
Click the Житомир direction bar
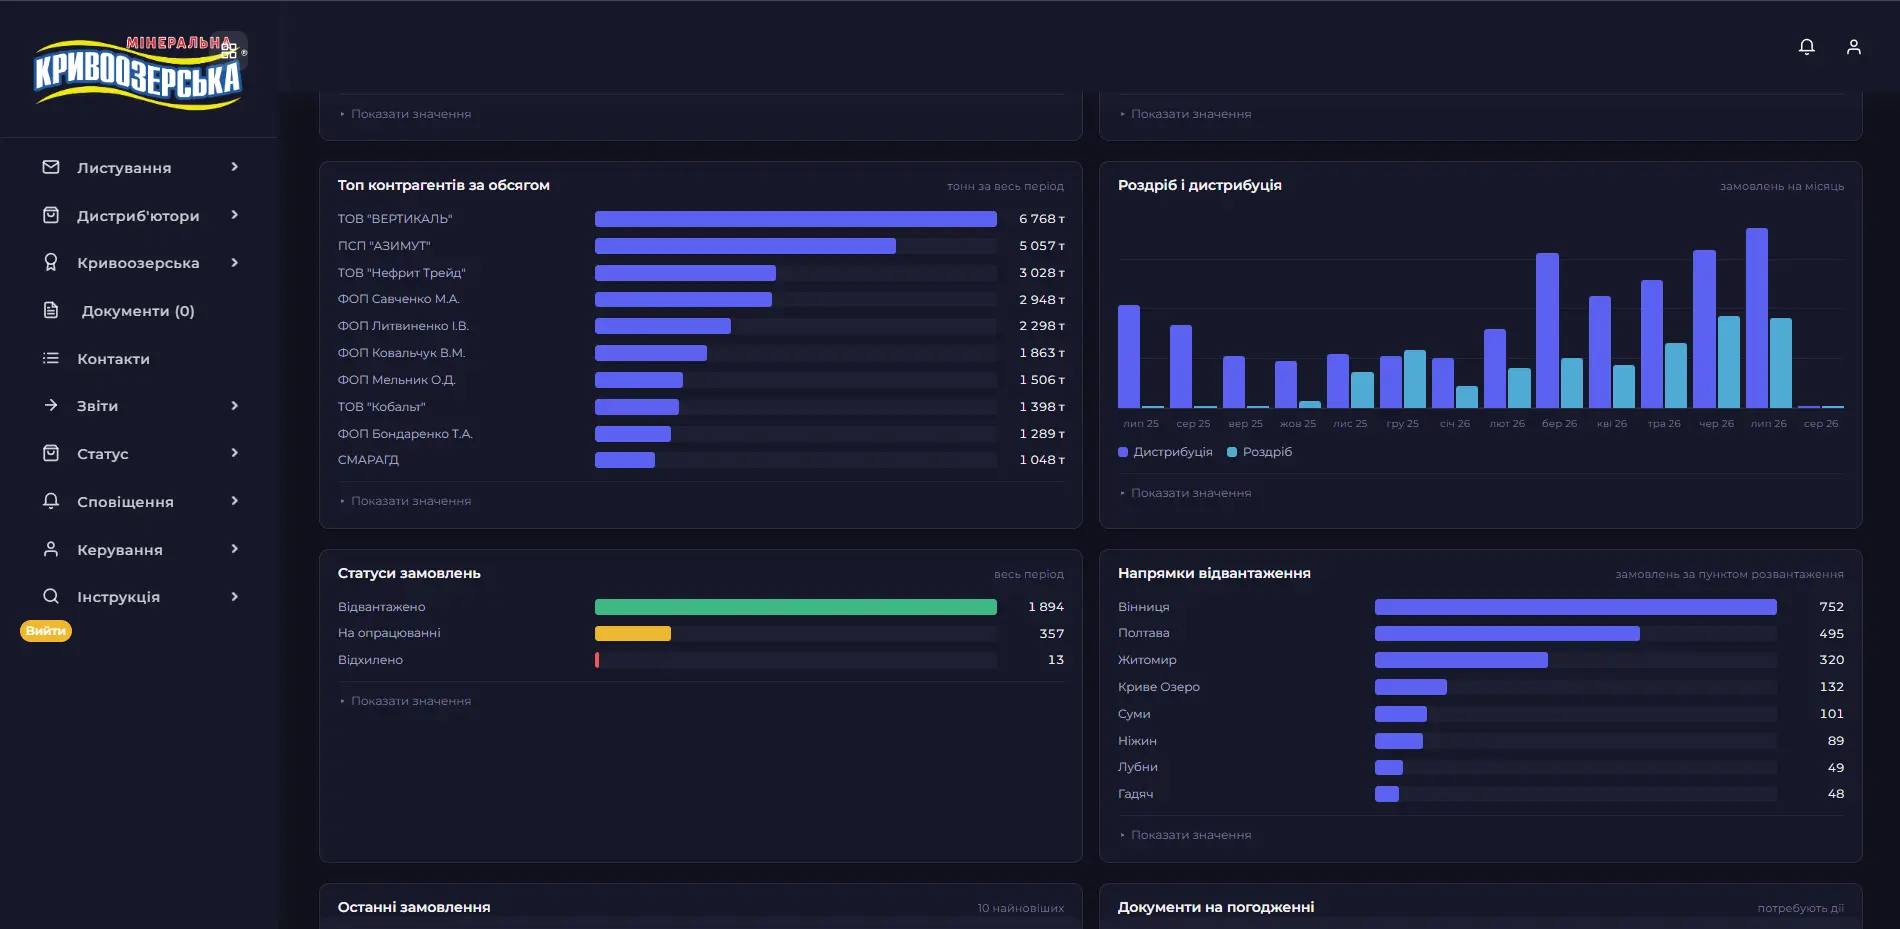[1461, 660]
